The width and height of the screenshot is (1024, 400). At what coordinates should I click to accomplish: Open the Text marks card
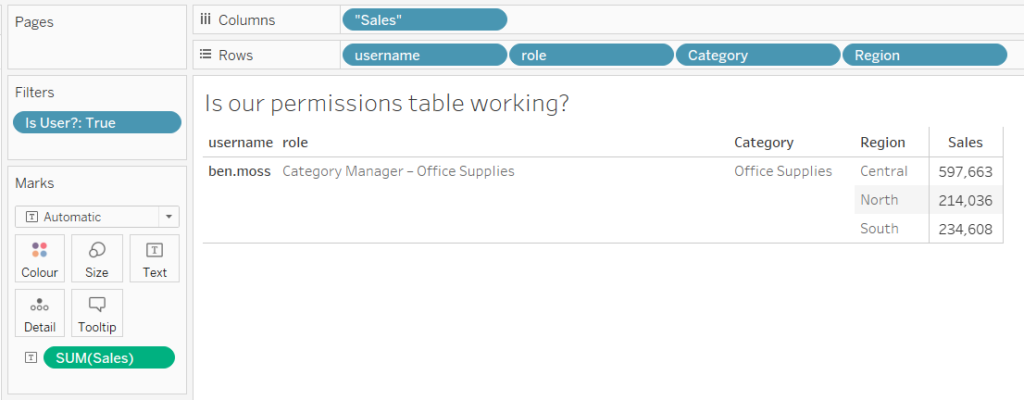coord(155,258)
